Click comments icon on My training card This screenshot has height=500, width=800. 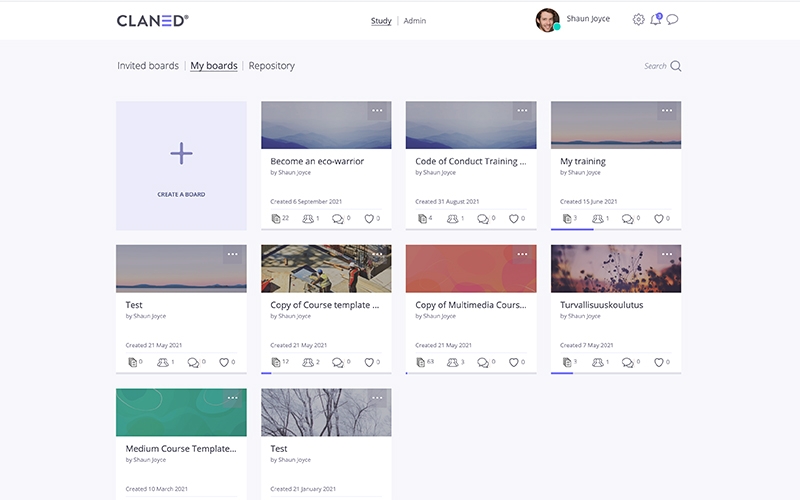pyautogui.click(x=628, y=218)
